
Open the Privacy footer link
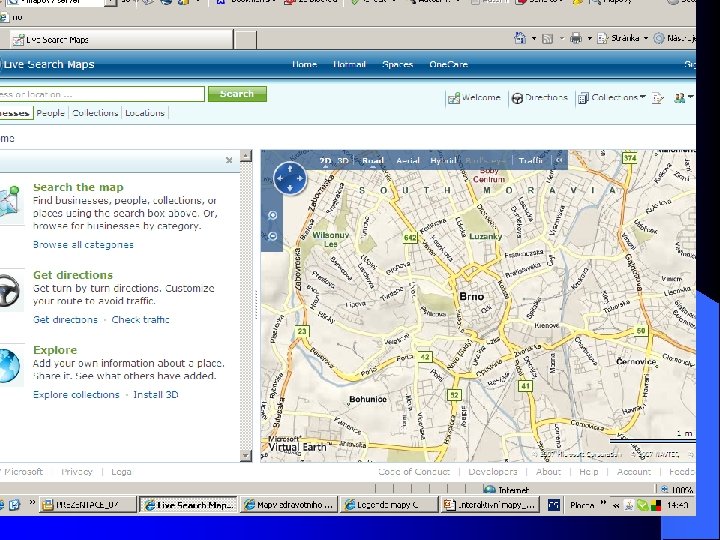(x=77, y=472)
